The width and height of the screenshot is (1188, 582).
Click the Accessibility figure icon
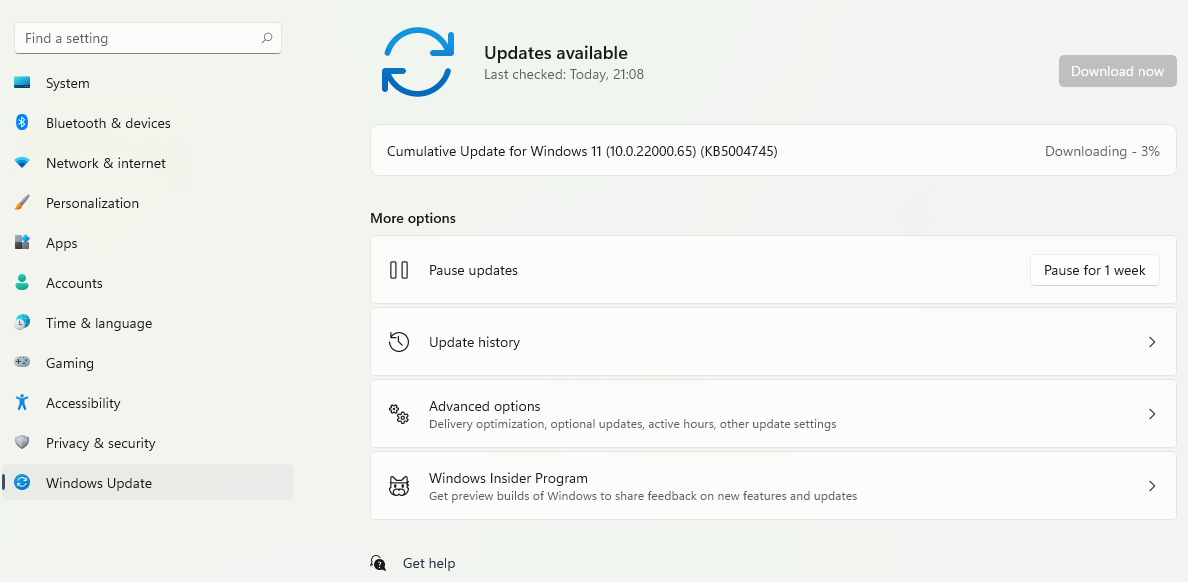click(22, 402)
